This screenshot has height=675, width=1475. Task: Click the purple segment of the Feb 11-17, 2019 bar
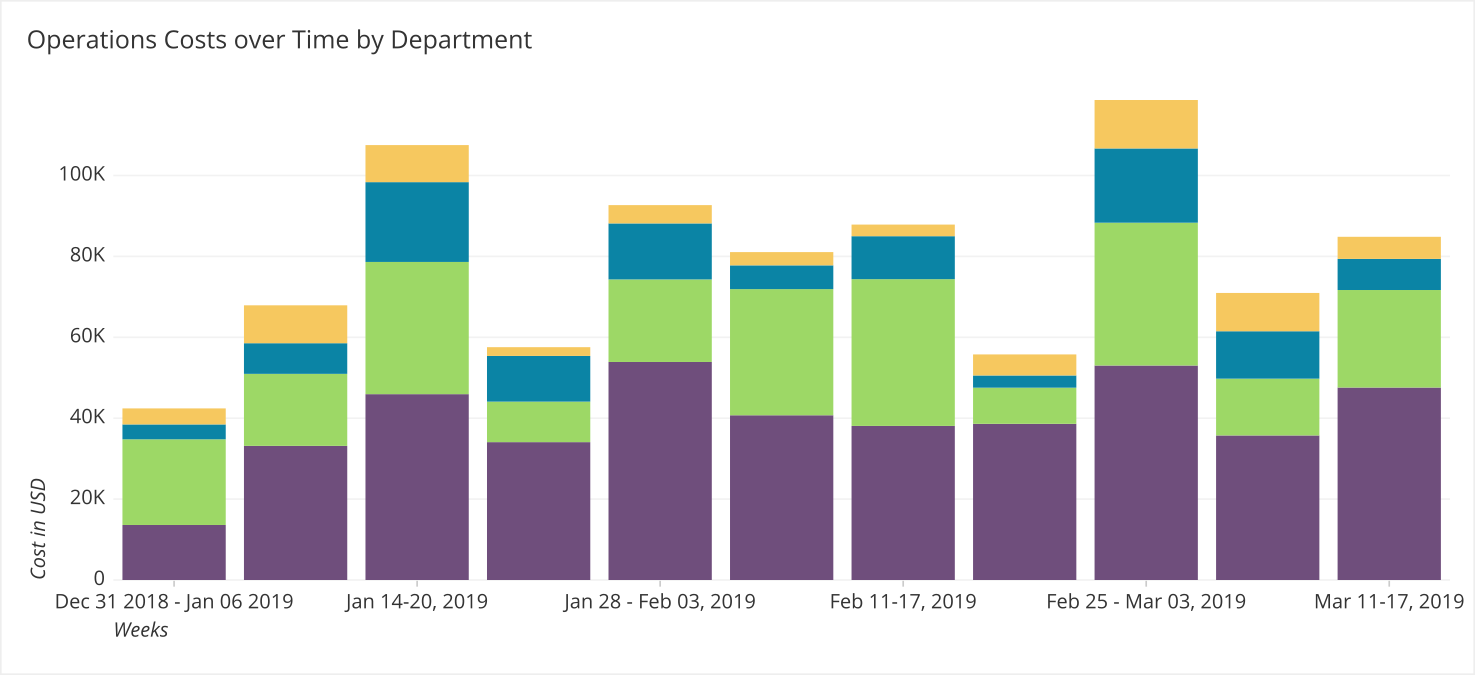point(903,503)
